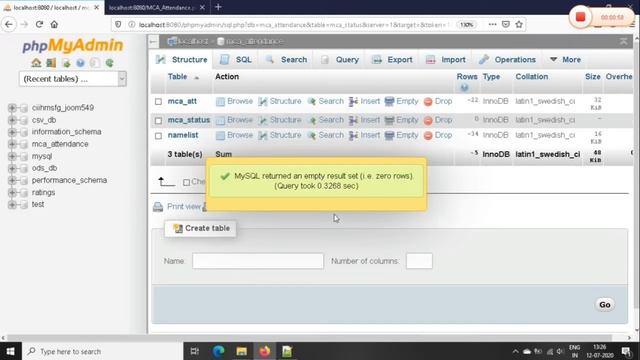Click the Empty icon for namelist row
The image size is (640, 360).
click(x=389, y=136)
